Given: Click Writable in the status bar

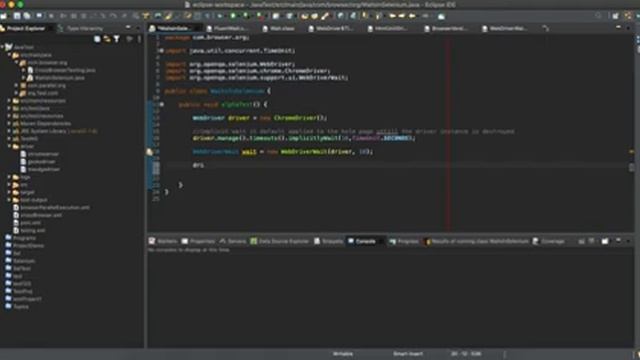Looking at the screenshot, I should pos(343,354).
